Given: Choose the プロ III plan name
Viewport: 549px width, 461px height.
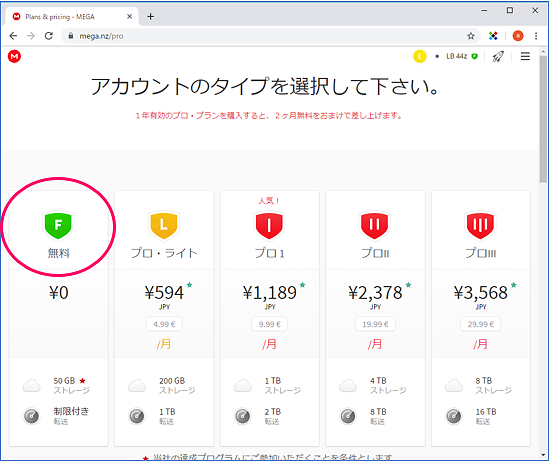Looking at the screenshot, I should pyautogui.click(x=481, y=253).
